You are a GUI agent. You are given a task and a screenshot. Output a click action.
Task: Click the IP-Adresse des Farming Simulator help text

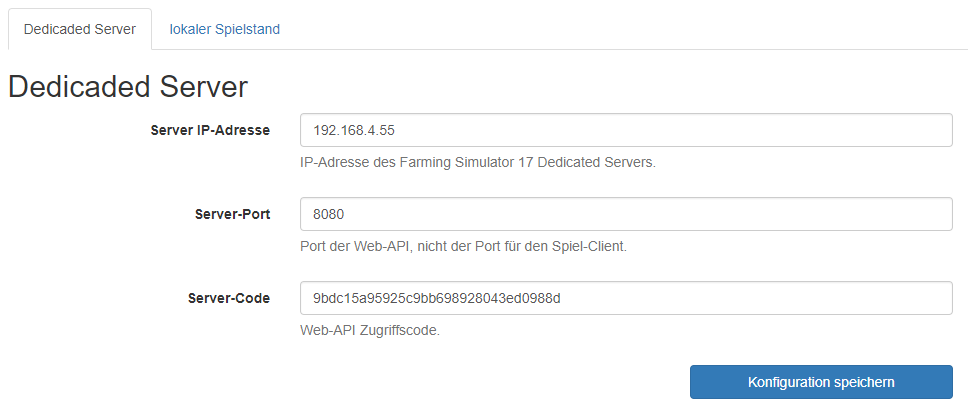click(x=478, y=162)
